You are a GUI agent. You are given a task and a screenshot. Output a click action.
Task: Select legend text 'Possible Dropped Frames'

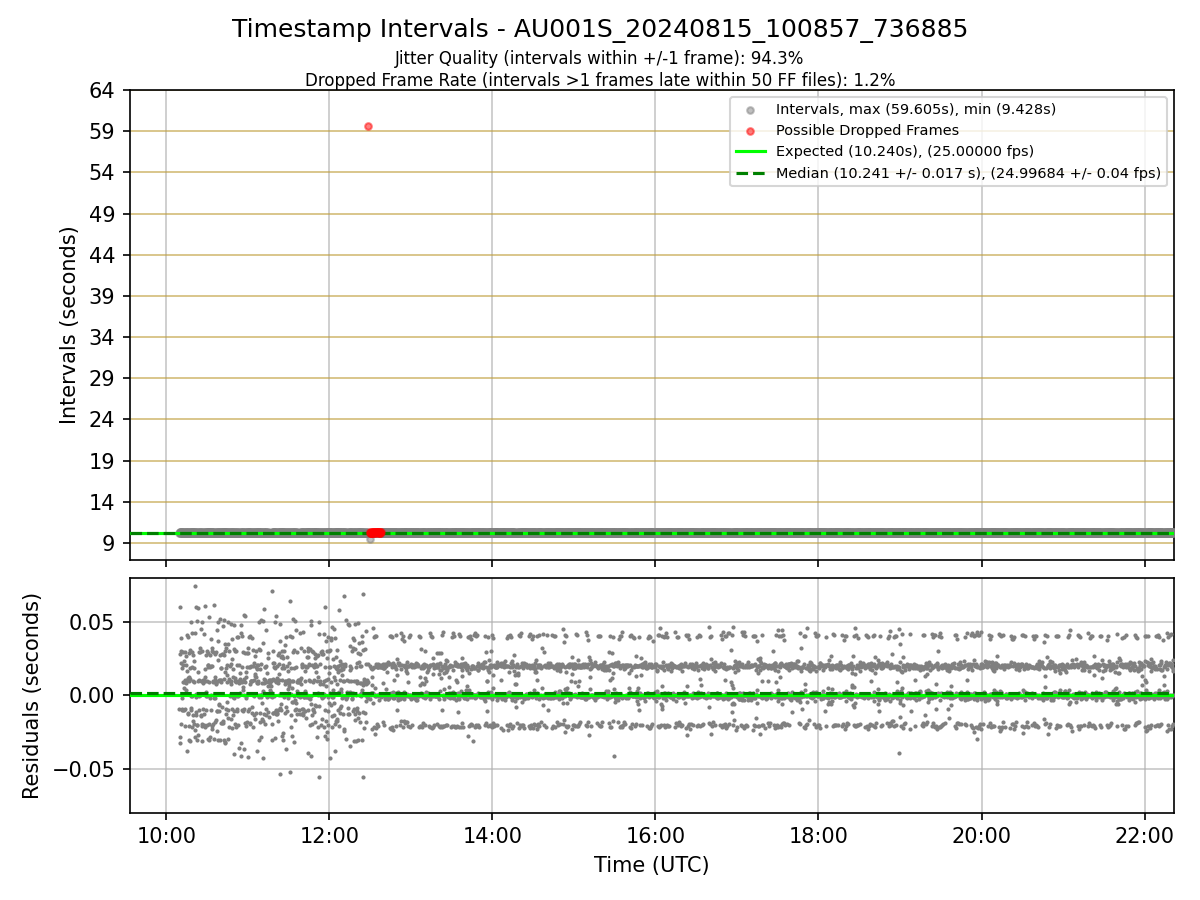[x=867, y=130]
